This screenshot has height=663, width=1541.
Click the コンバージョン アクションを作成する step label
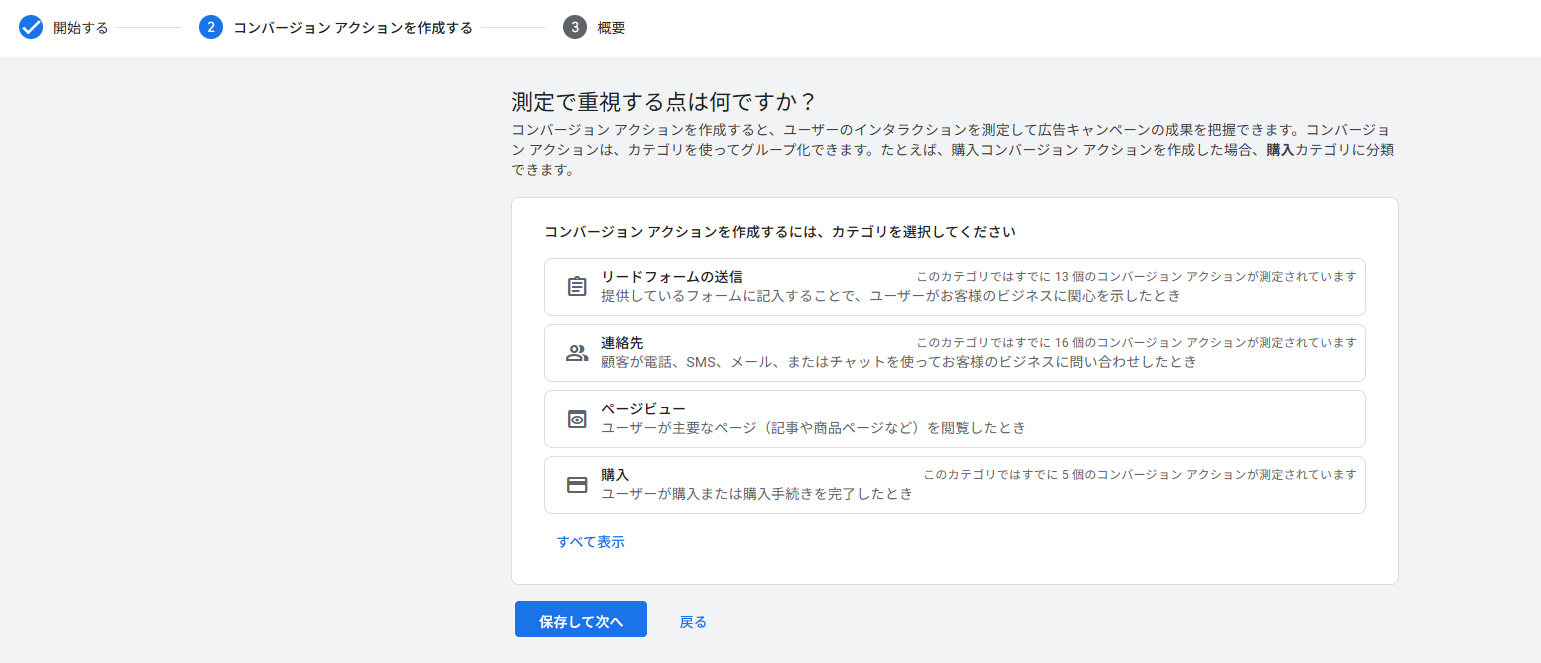[352, 28]
